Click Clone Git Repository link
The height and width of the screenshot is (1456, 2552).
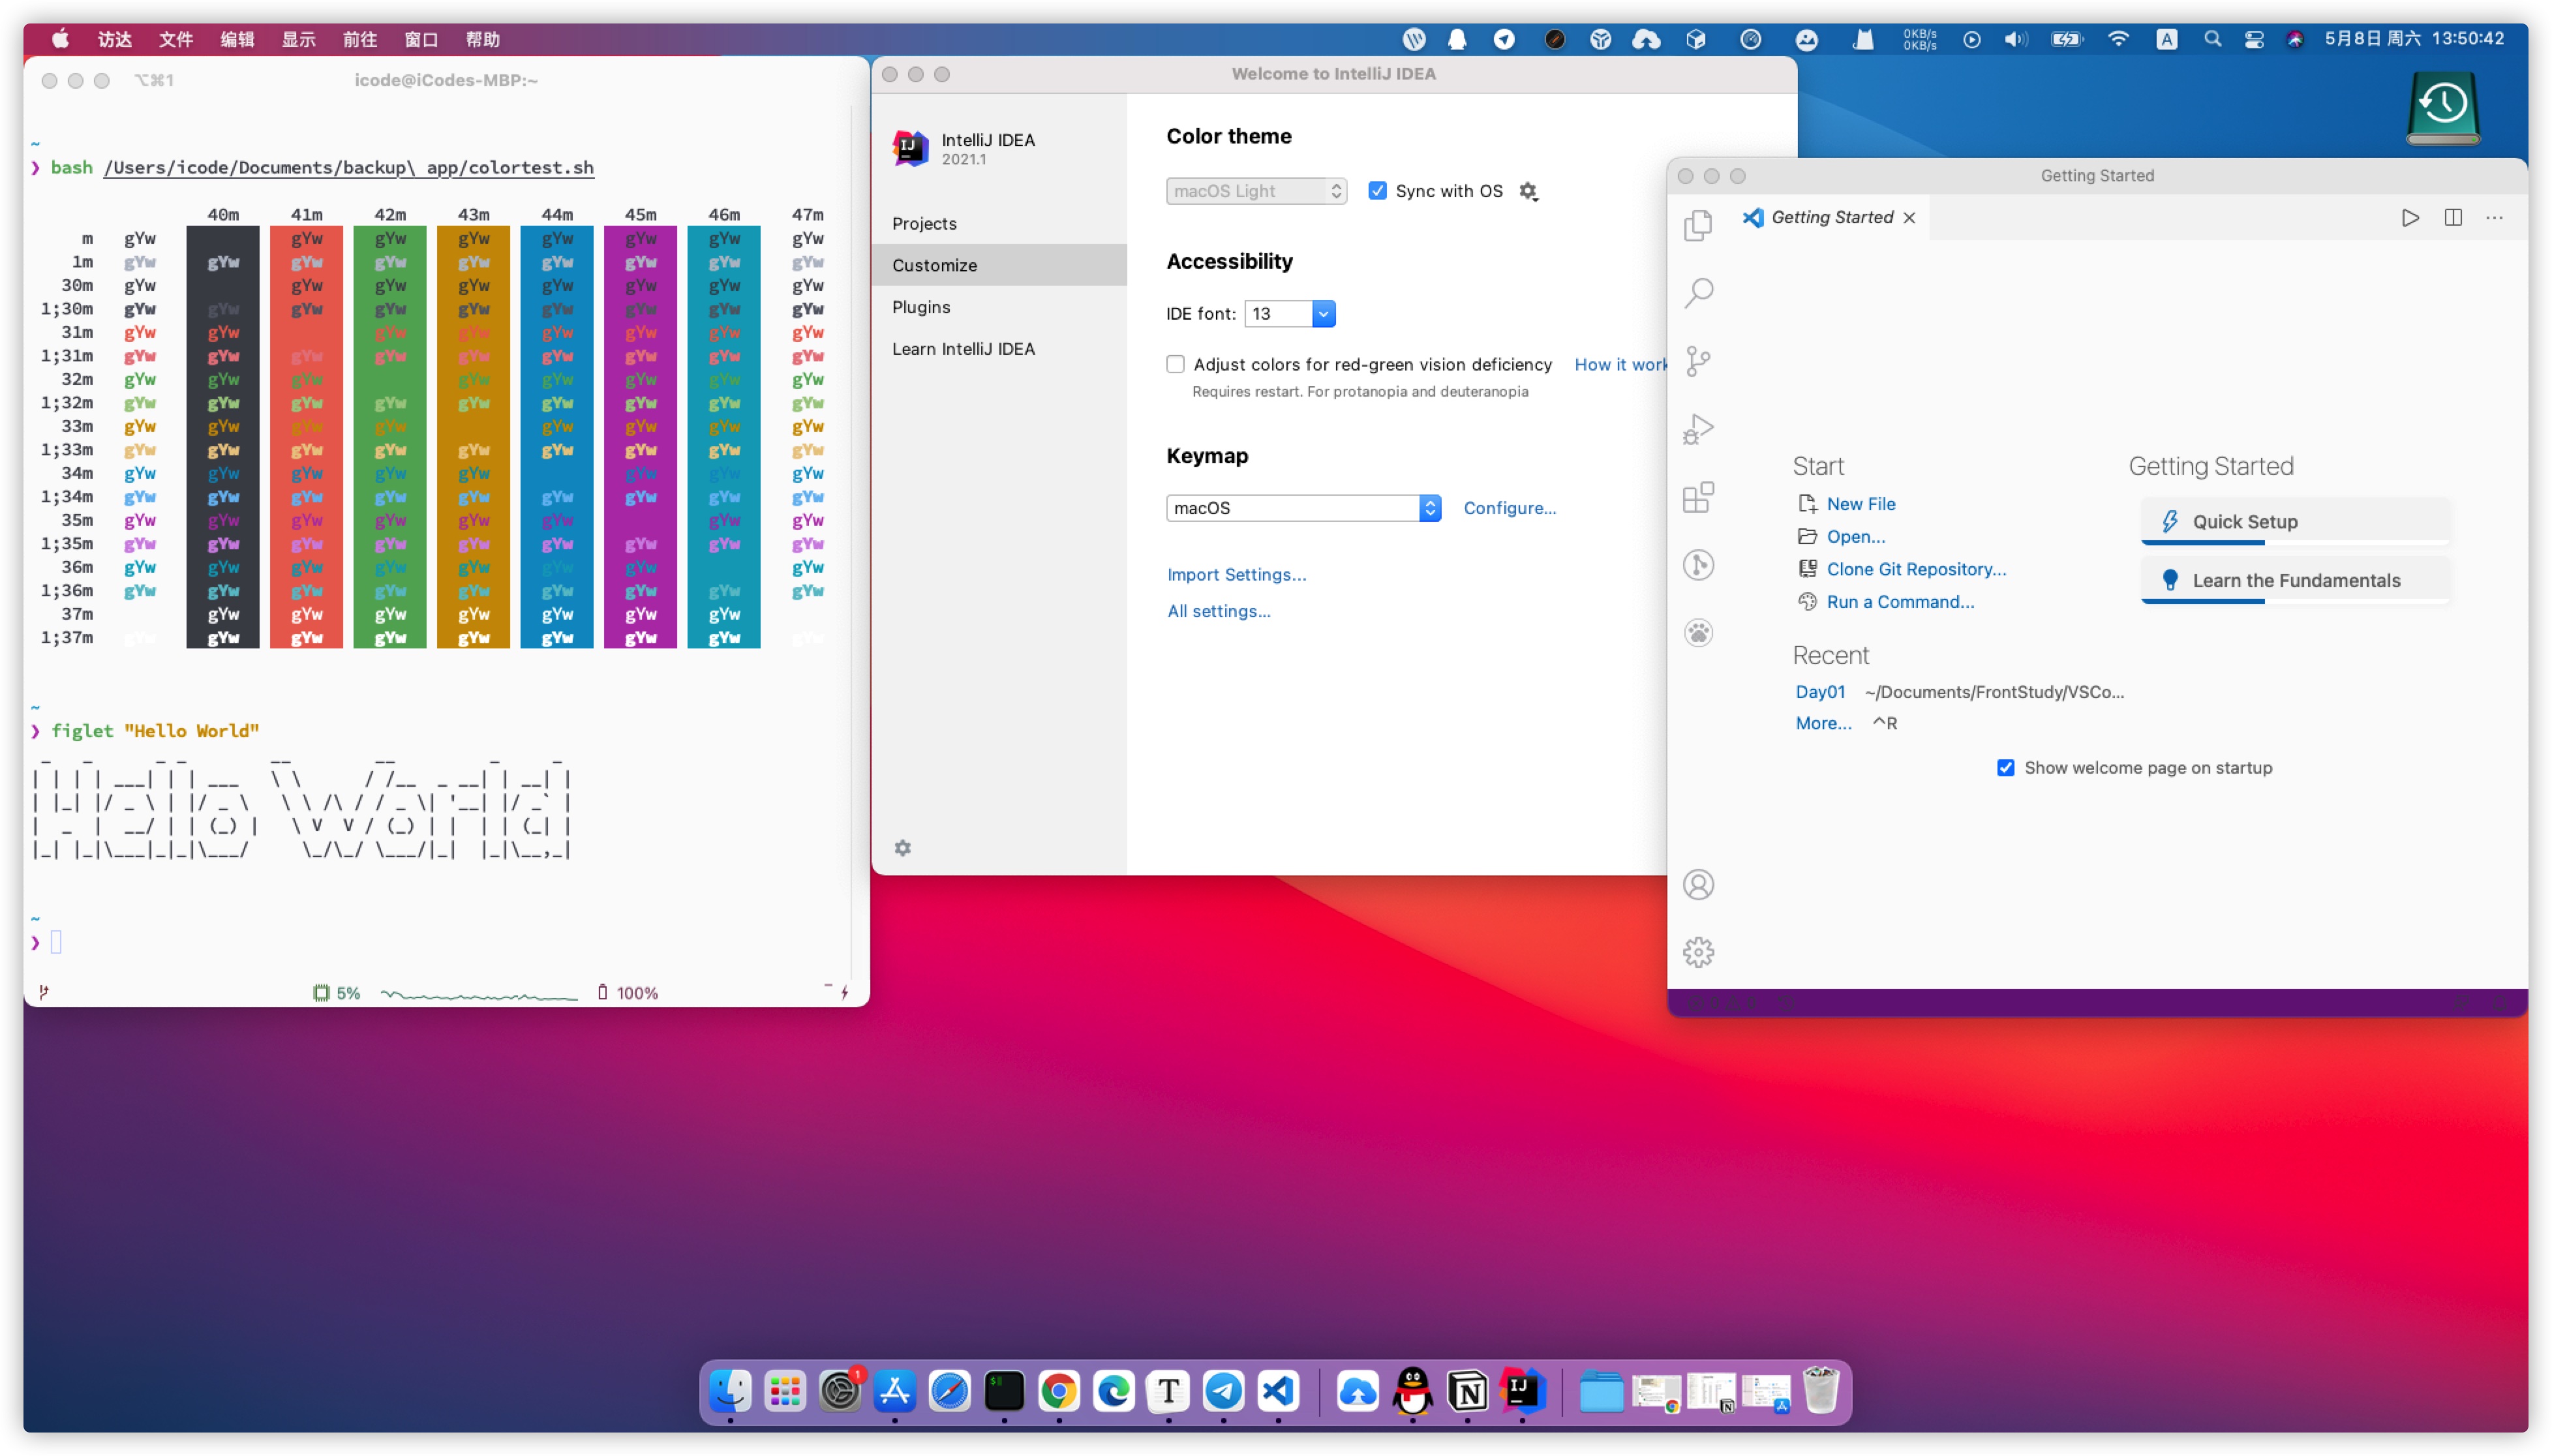coord(1915,569)
